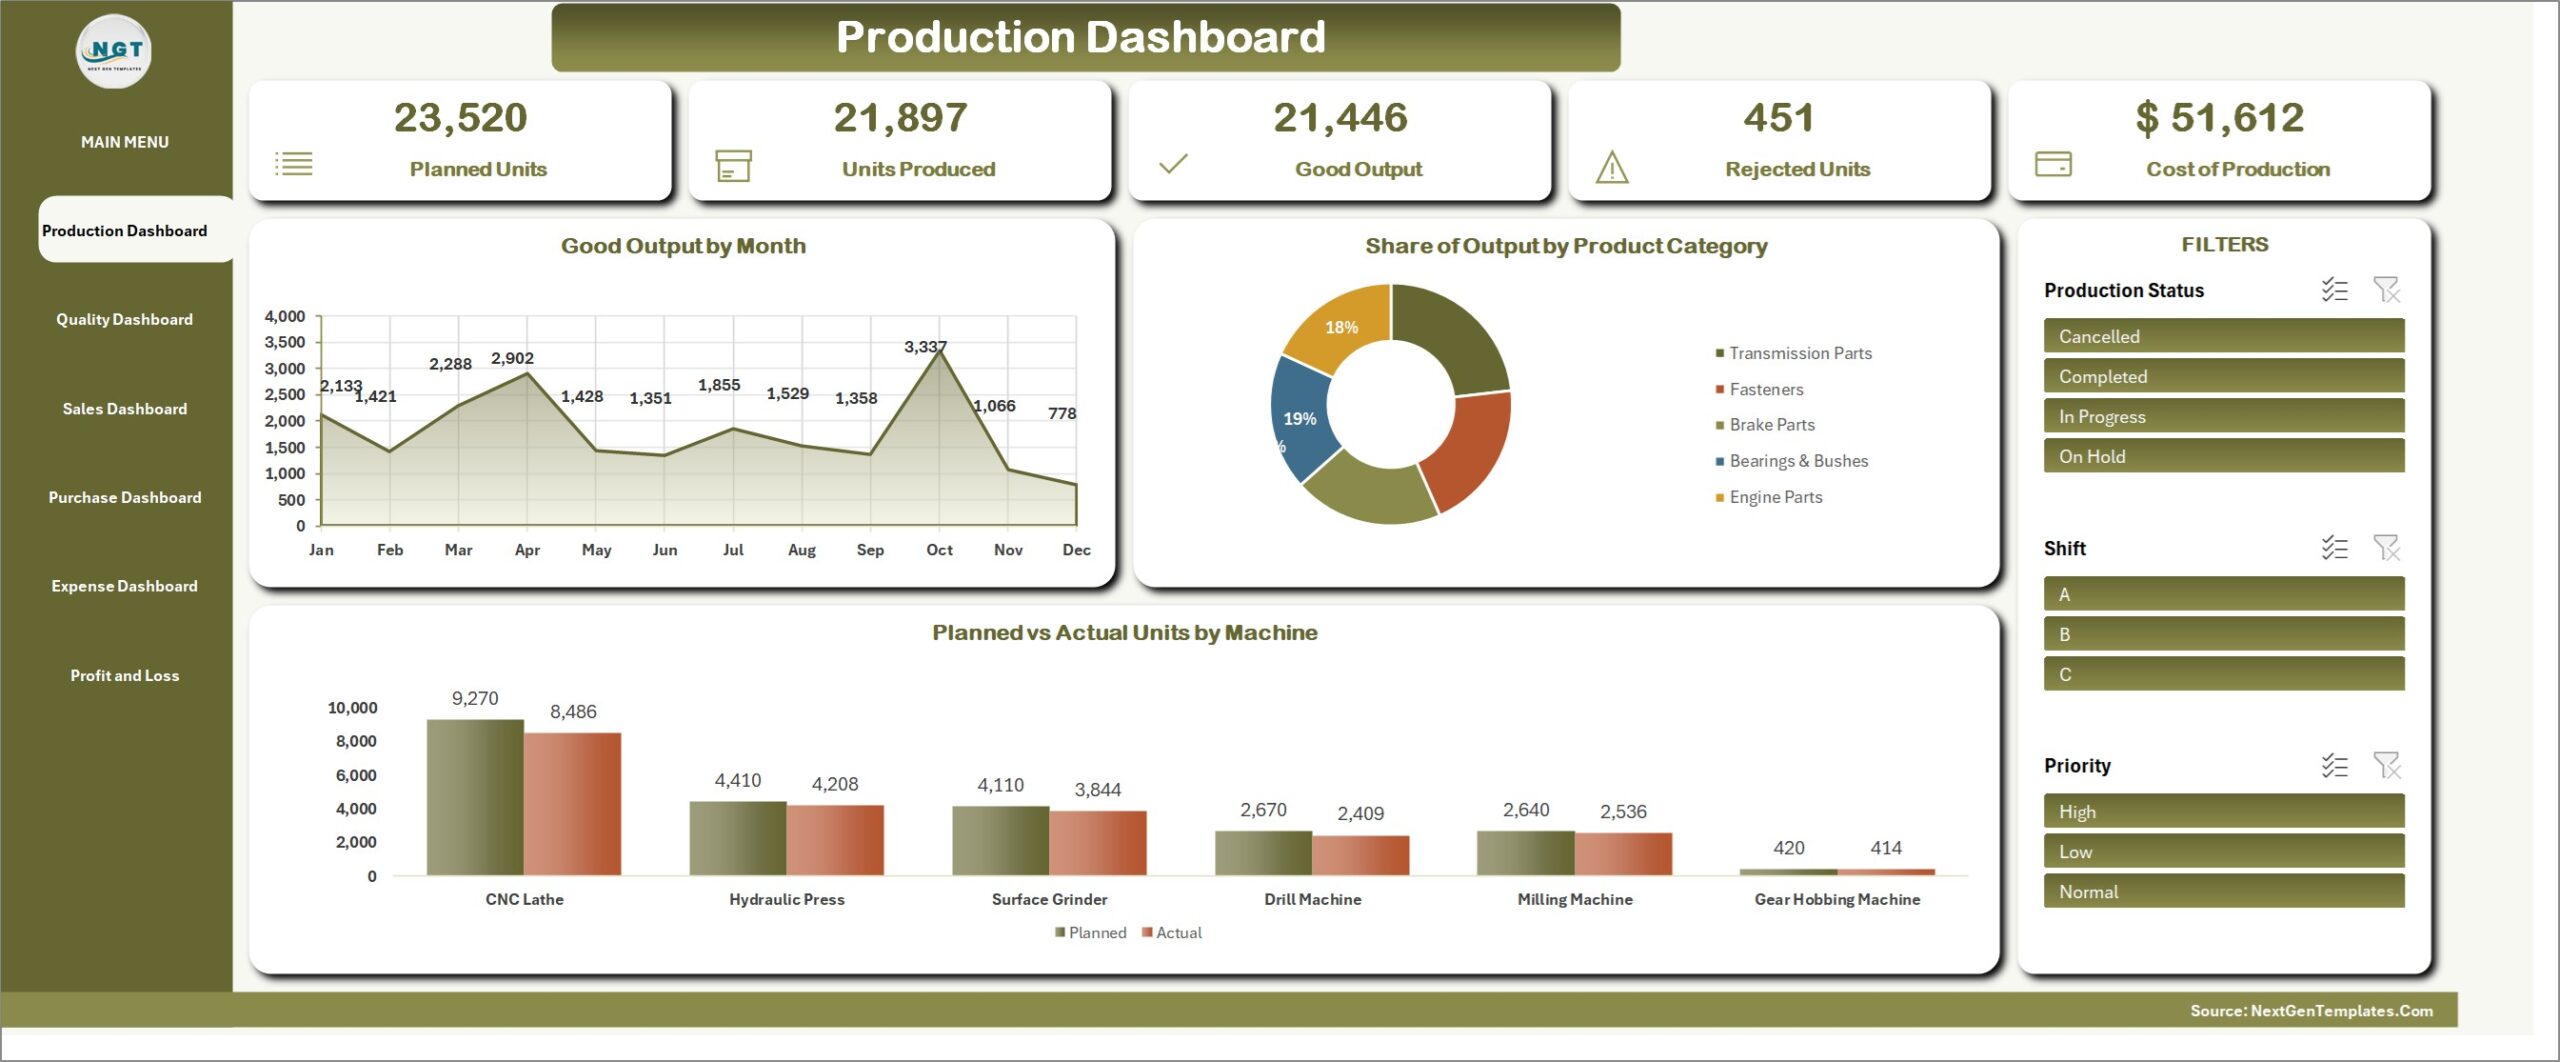
Task: Click the CNC Lathe planned bar 9,270
Action: (475, 797)
